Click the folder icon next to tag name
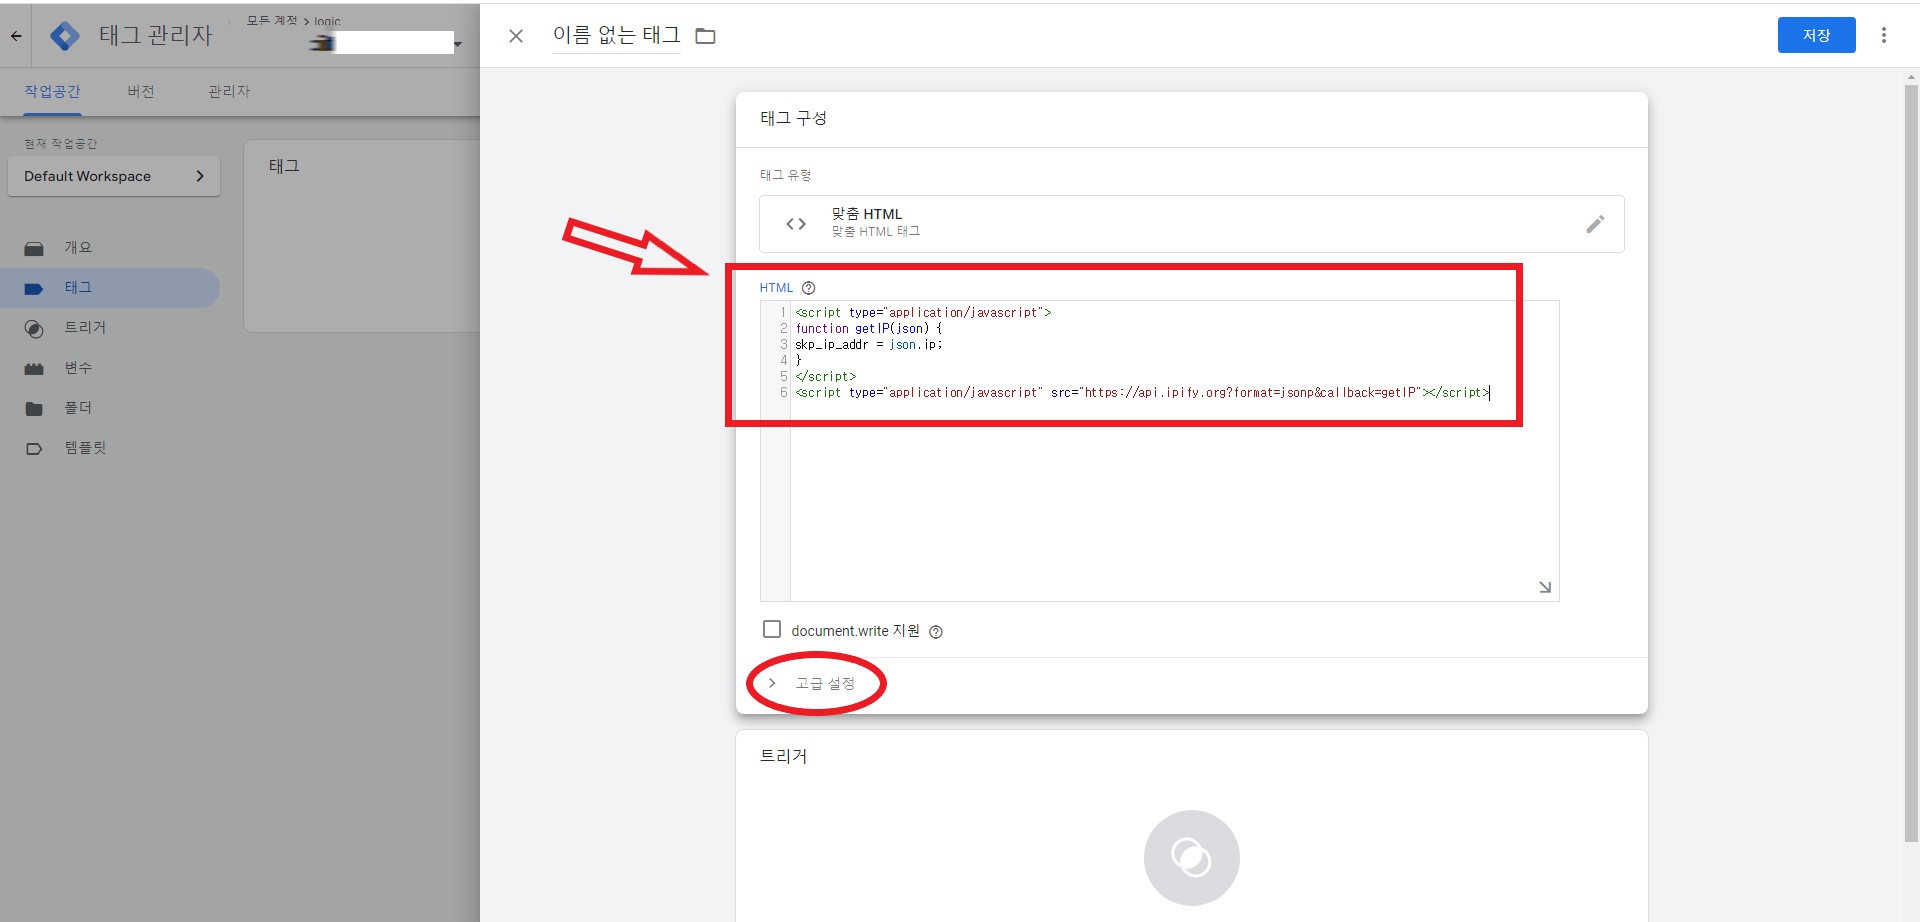 coord(705,36)
